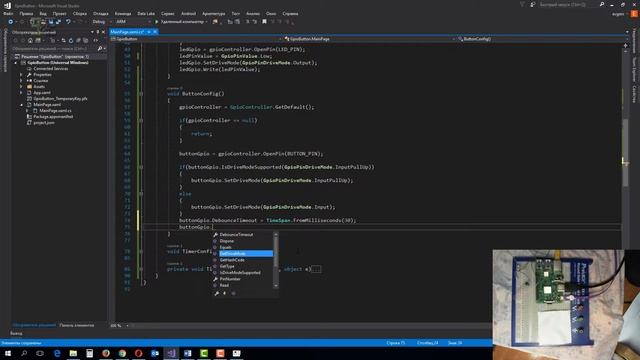Open GpioButton.MainPage type navigation dropdown
The image size is (640, 360).
pos(369,39)
